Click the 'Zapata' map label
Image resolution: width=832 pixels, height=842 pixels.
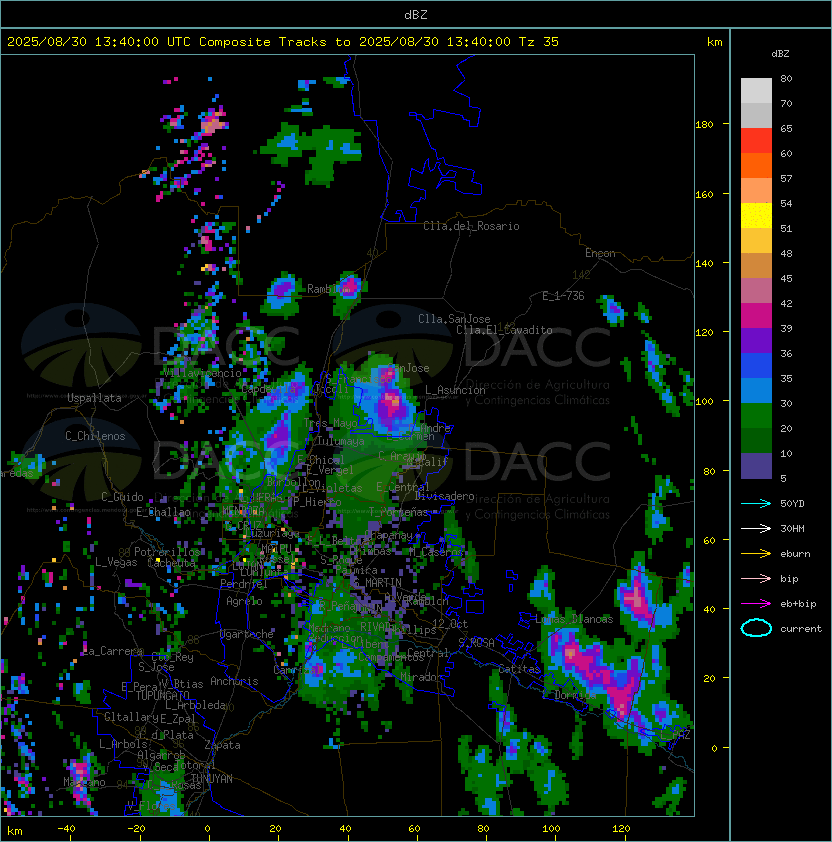pyautogui.click(x=222, y=745)
